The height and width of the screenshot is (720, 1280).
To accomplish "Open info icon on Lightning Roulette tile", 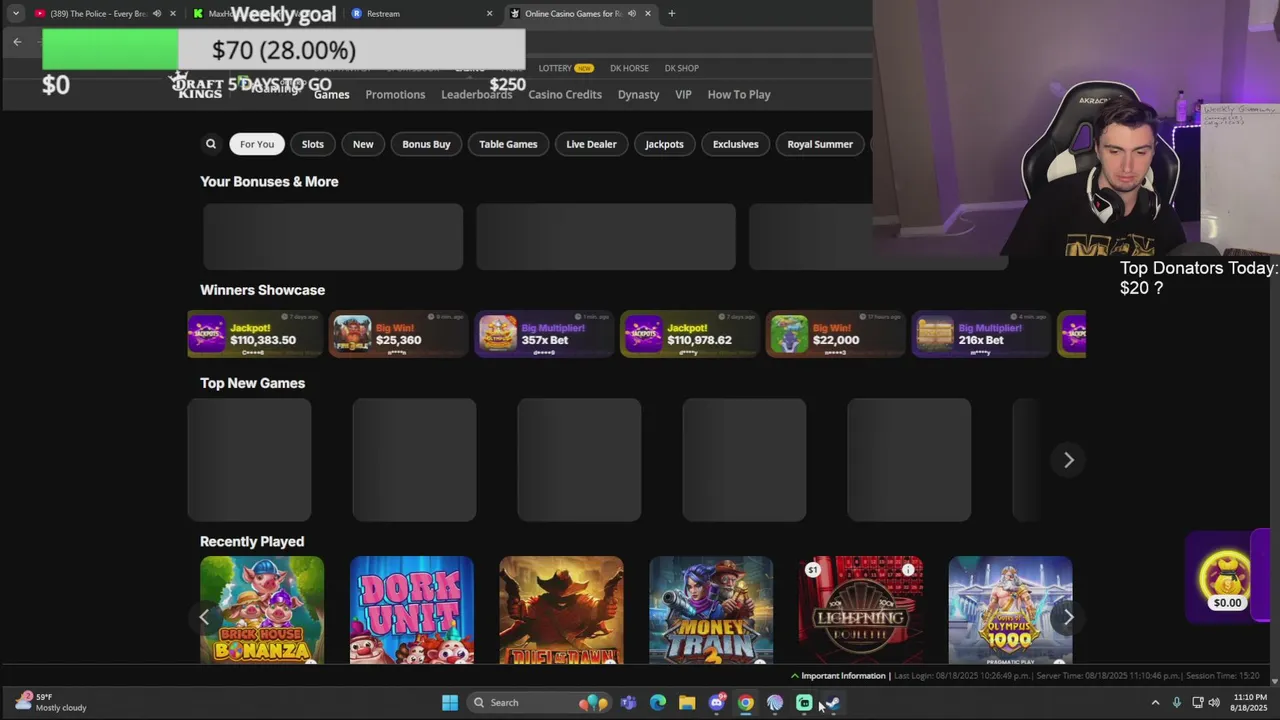I will point(908,570).
